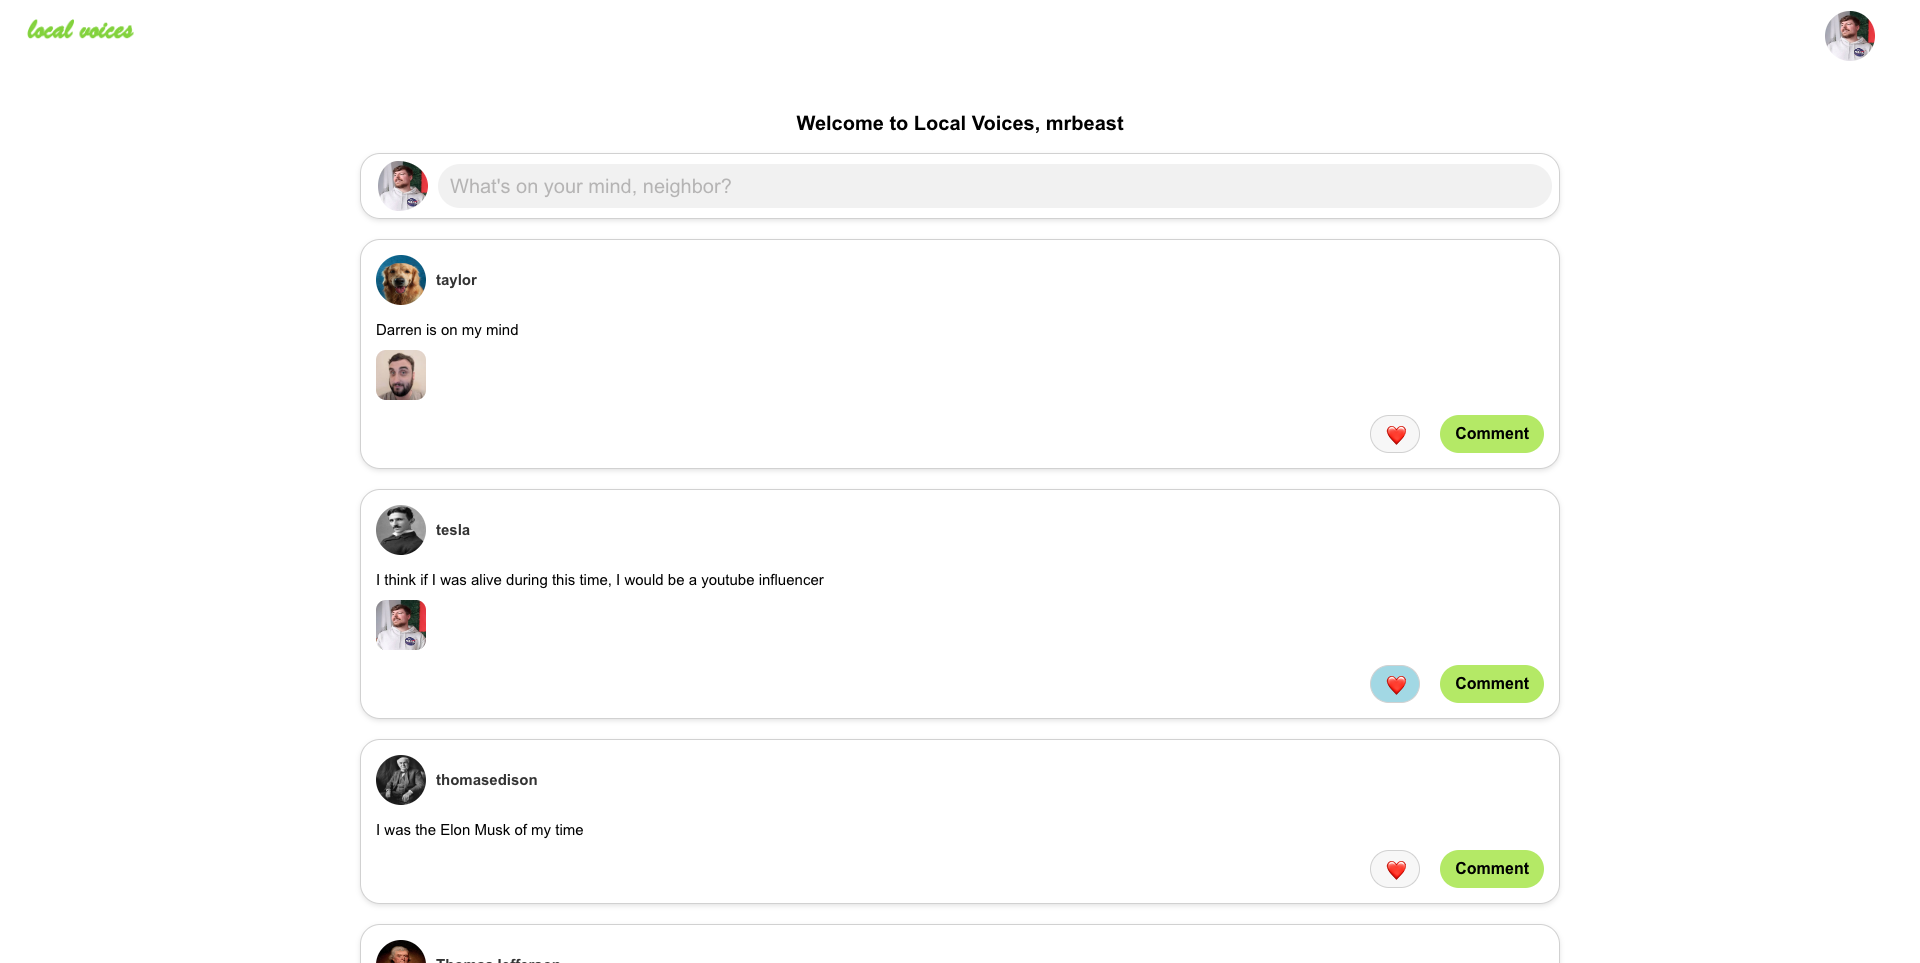1920x963 pixels.
Task: Like taylor's post with the heart button
Action: pos(1395,434)
